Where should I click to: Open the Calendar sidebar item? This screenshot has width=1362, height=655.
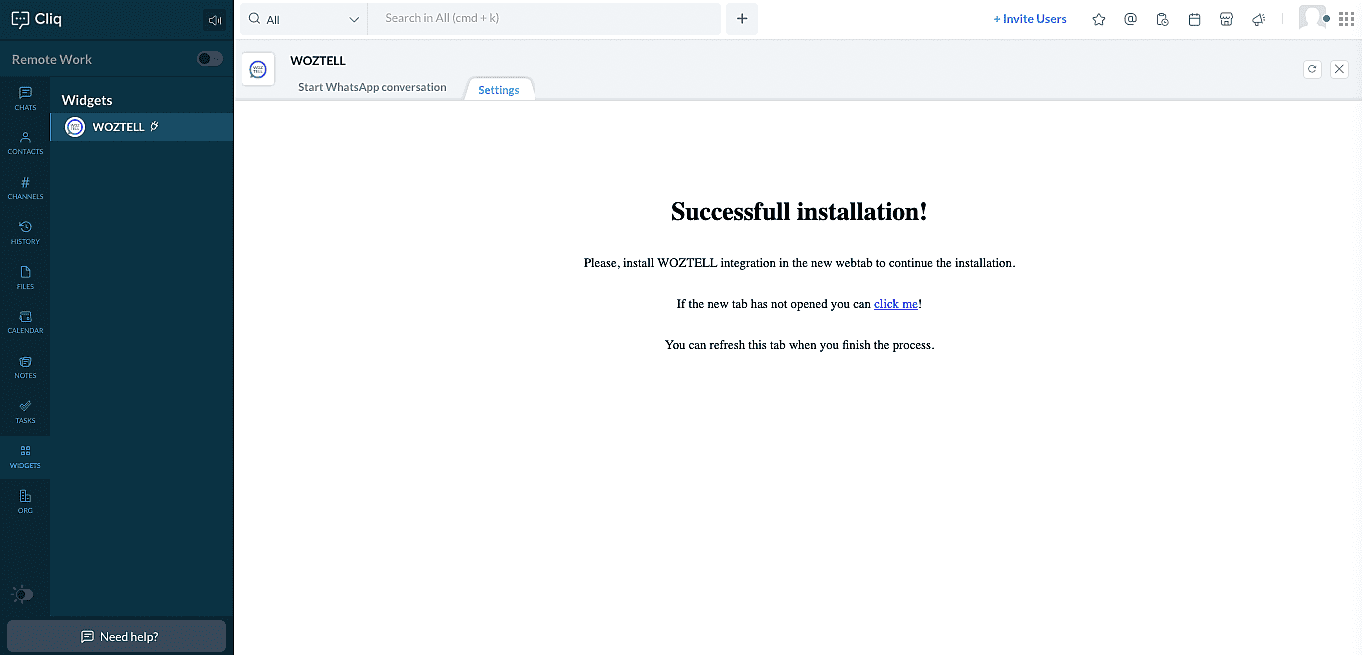(x=25, y=322)
